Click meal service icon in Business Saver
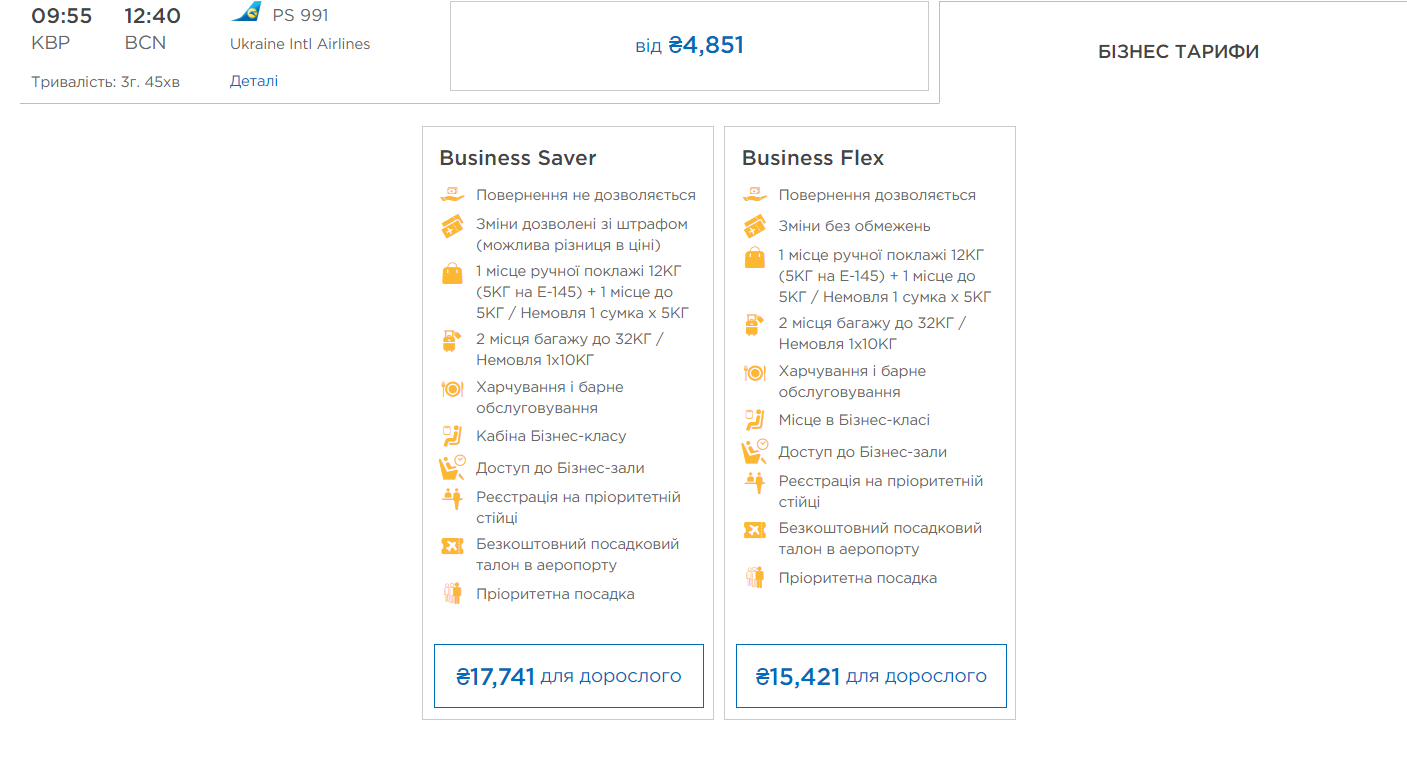1407x769 pixels. click(x=452, y=389)
